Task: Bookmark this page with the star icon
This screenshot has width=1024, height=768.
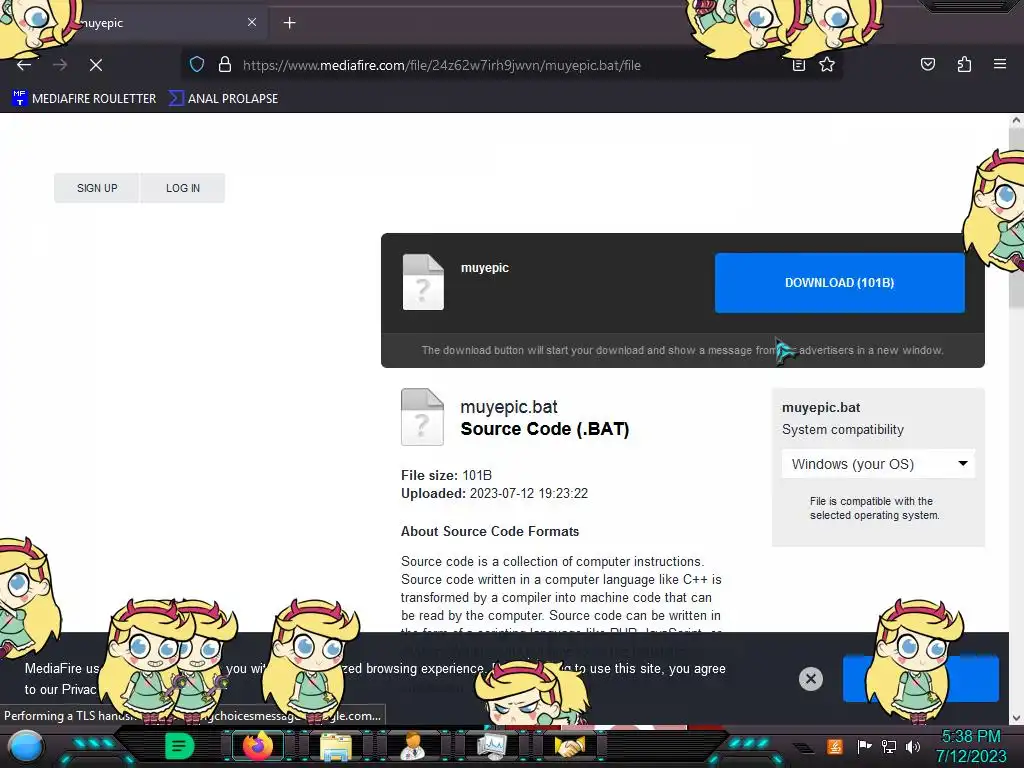Action: pyautogui.click(x=827, y=65)
